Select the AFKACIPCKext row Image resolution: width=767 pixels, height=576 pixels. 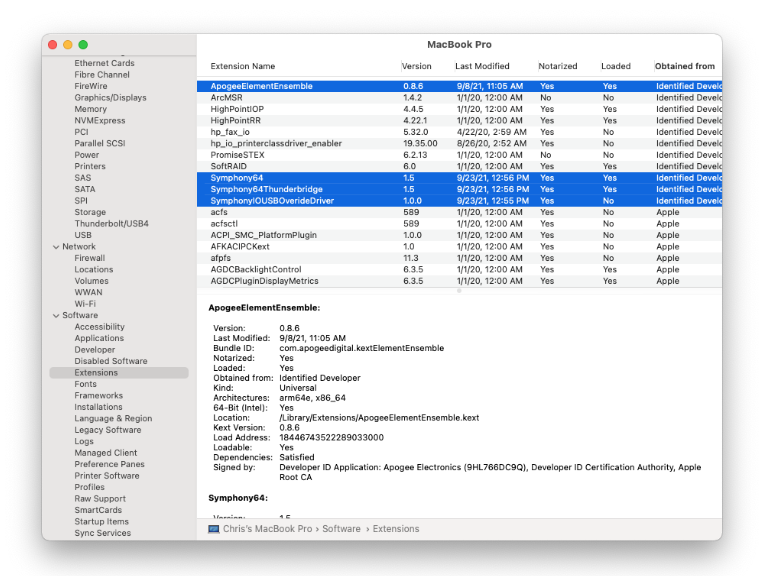pyautogui.click(x=459, y=246)
